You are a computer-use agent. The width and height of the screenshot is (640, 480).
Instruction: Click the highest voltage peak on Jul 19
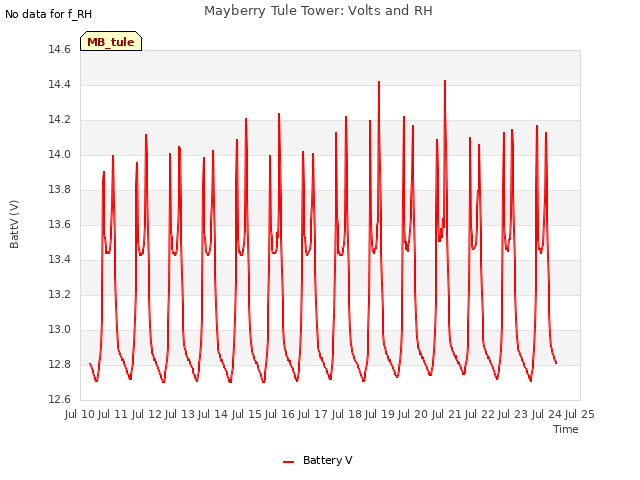tap(379, 82)
